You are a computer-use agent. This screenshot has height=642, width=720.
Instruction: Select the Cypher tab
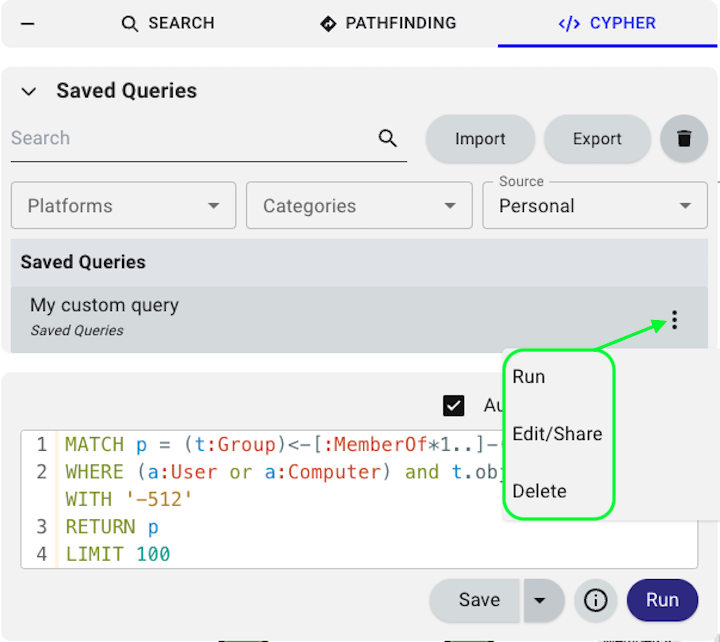click(x=607, y=23)
